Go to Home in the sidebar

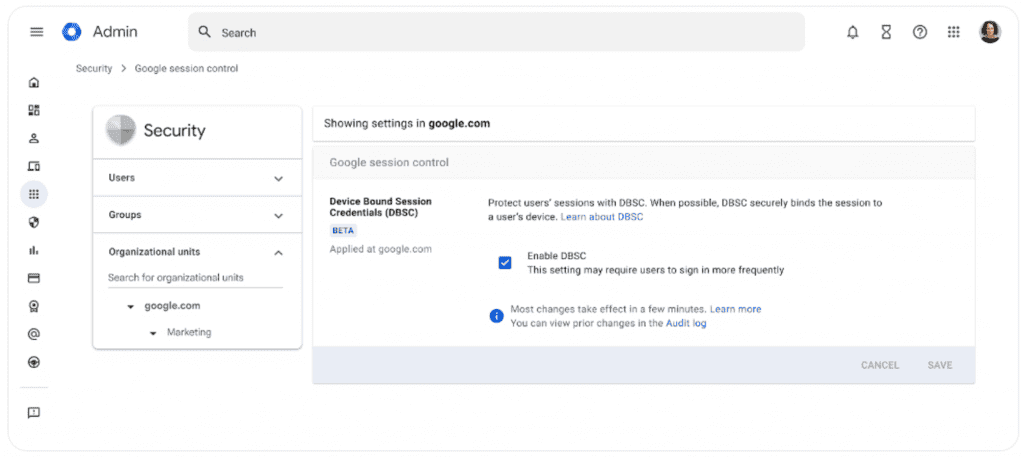[x=34, y=82]
